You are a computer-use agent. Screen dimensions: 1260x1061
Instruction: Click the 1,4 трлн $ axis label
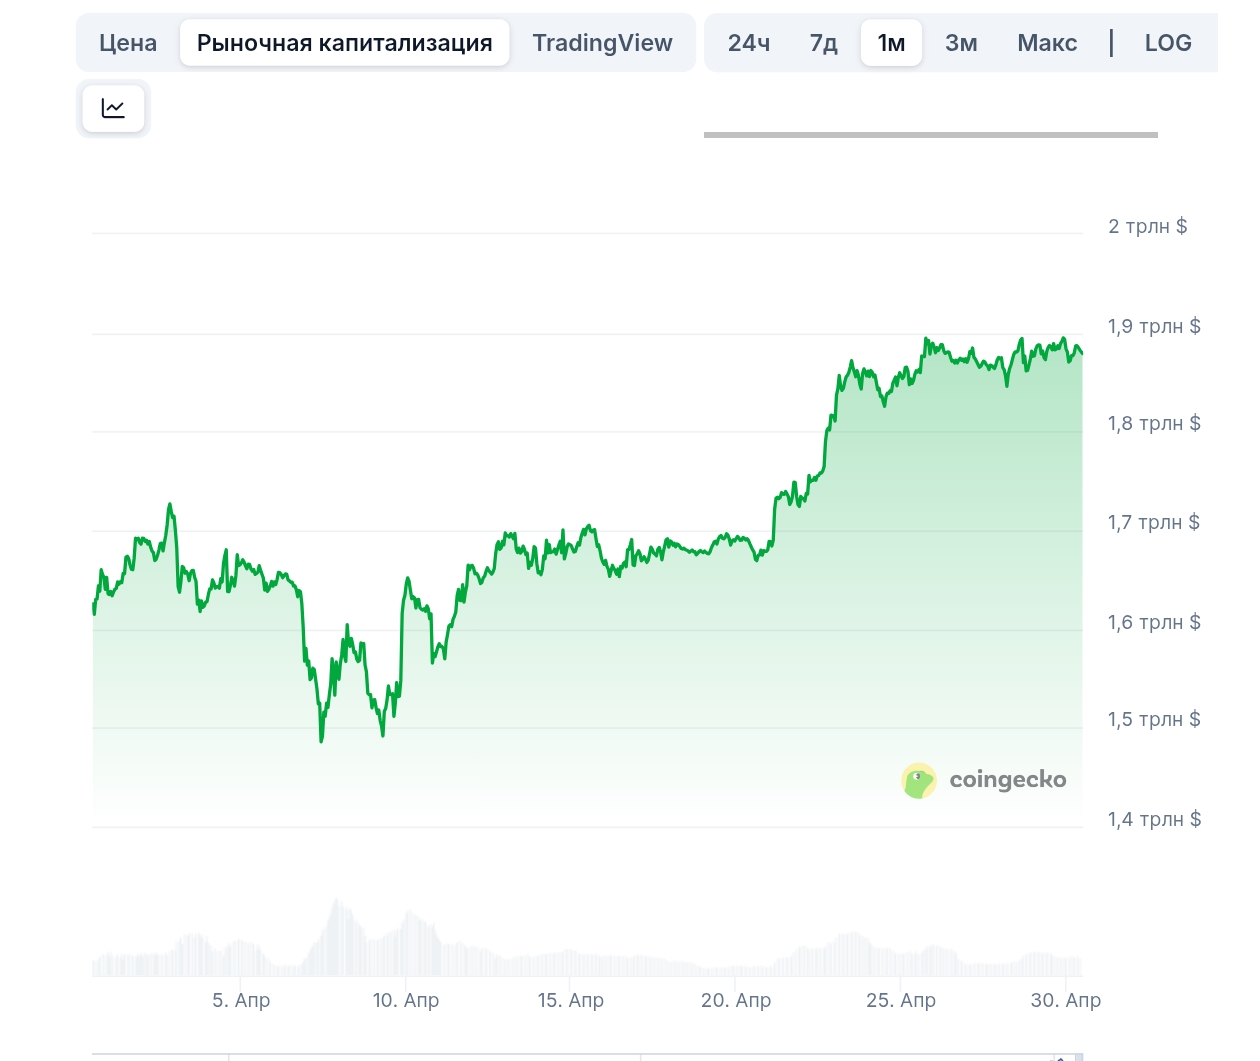tap(1154, 819)
